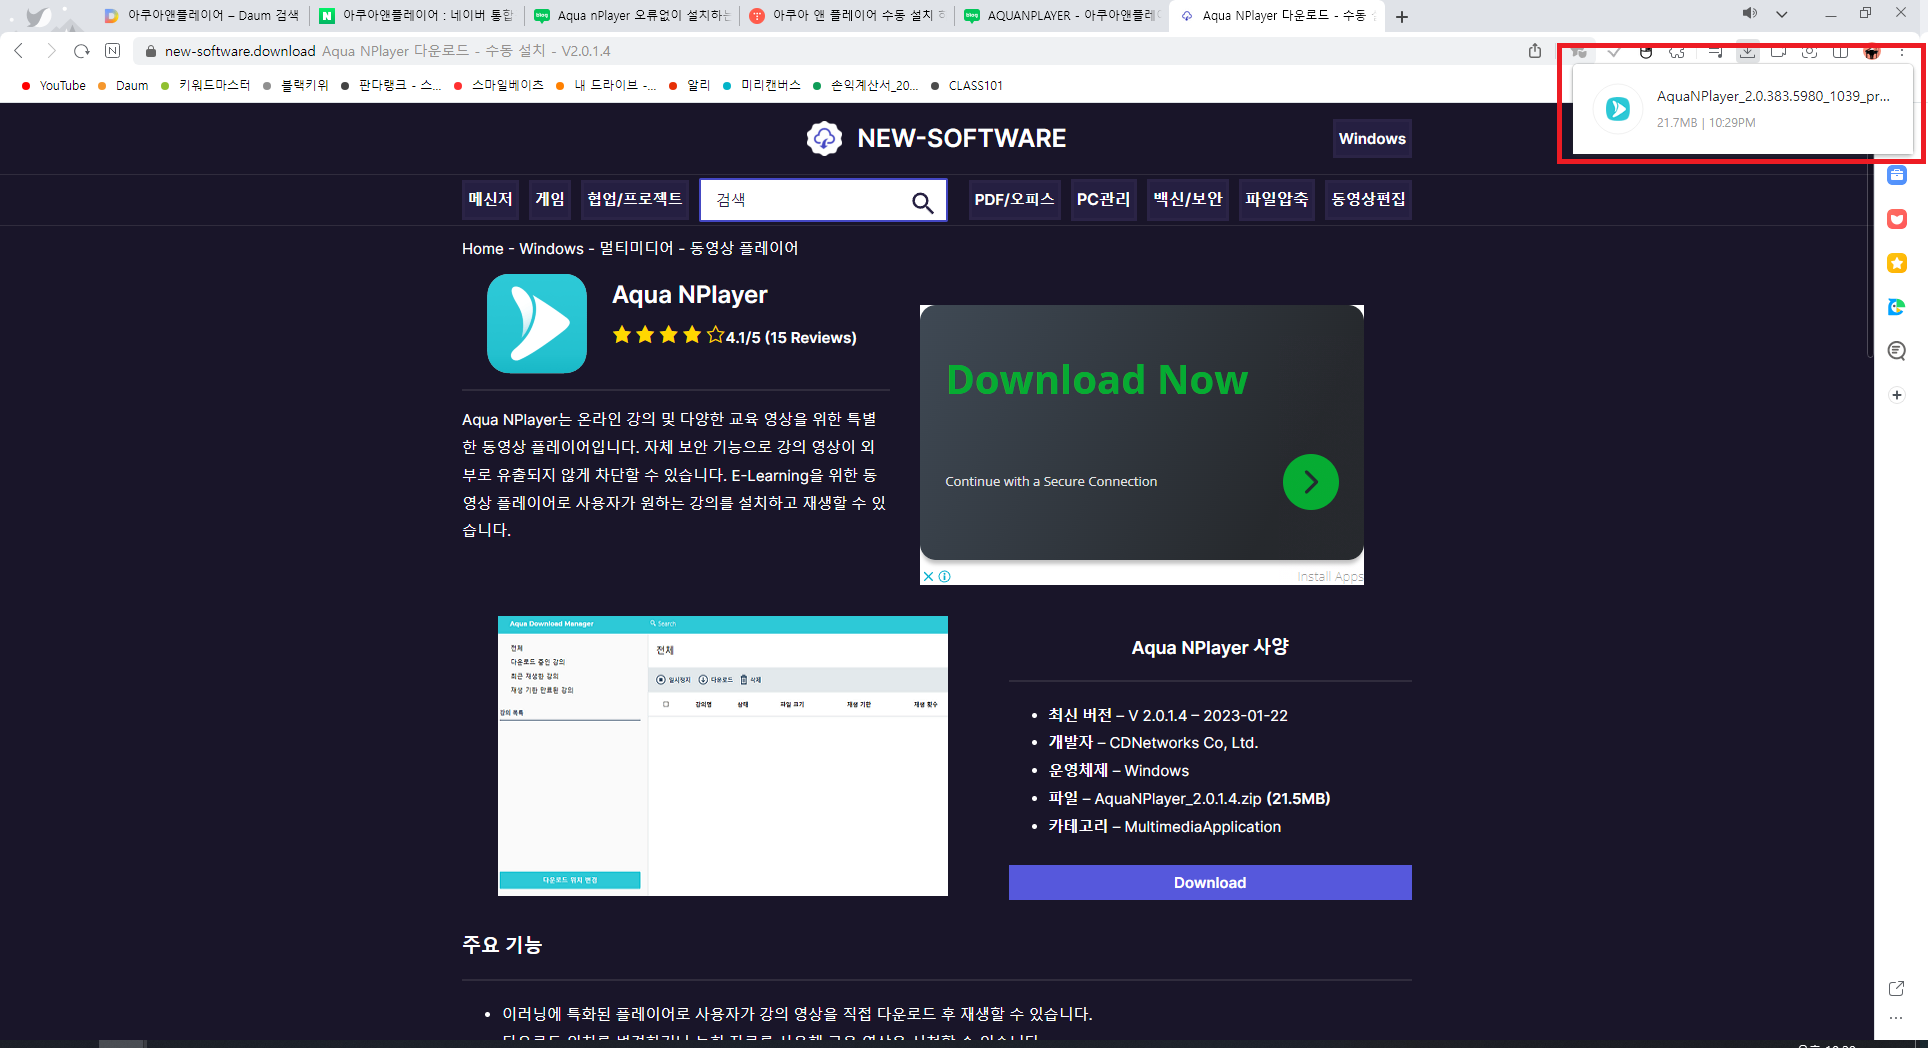Select the 백신/보안 category

pyautogui.click(x=1188, y=199)
